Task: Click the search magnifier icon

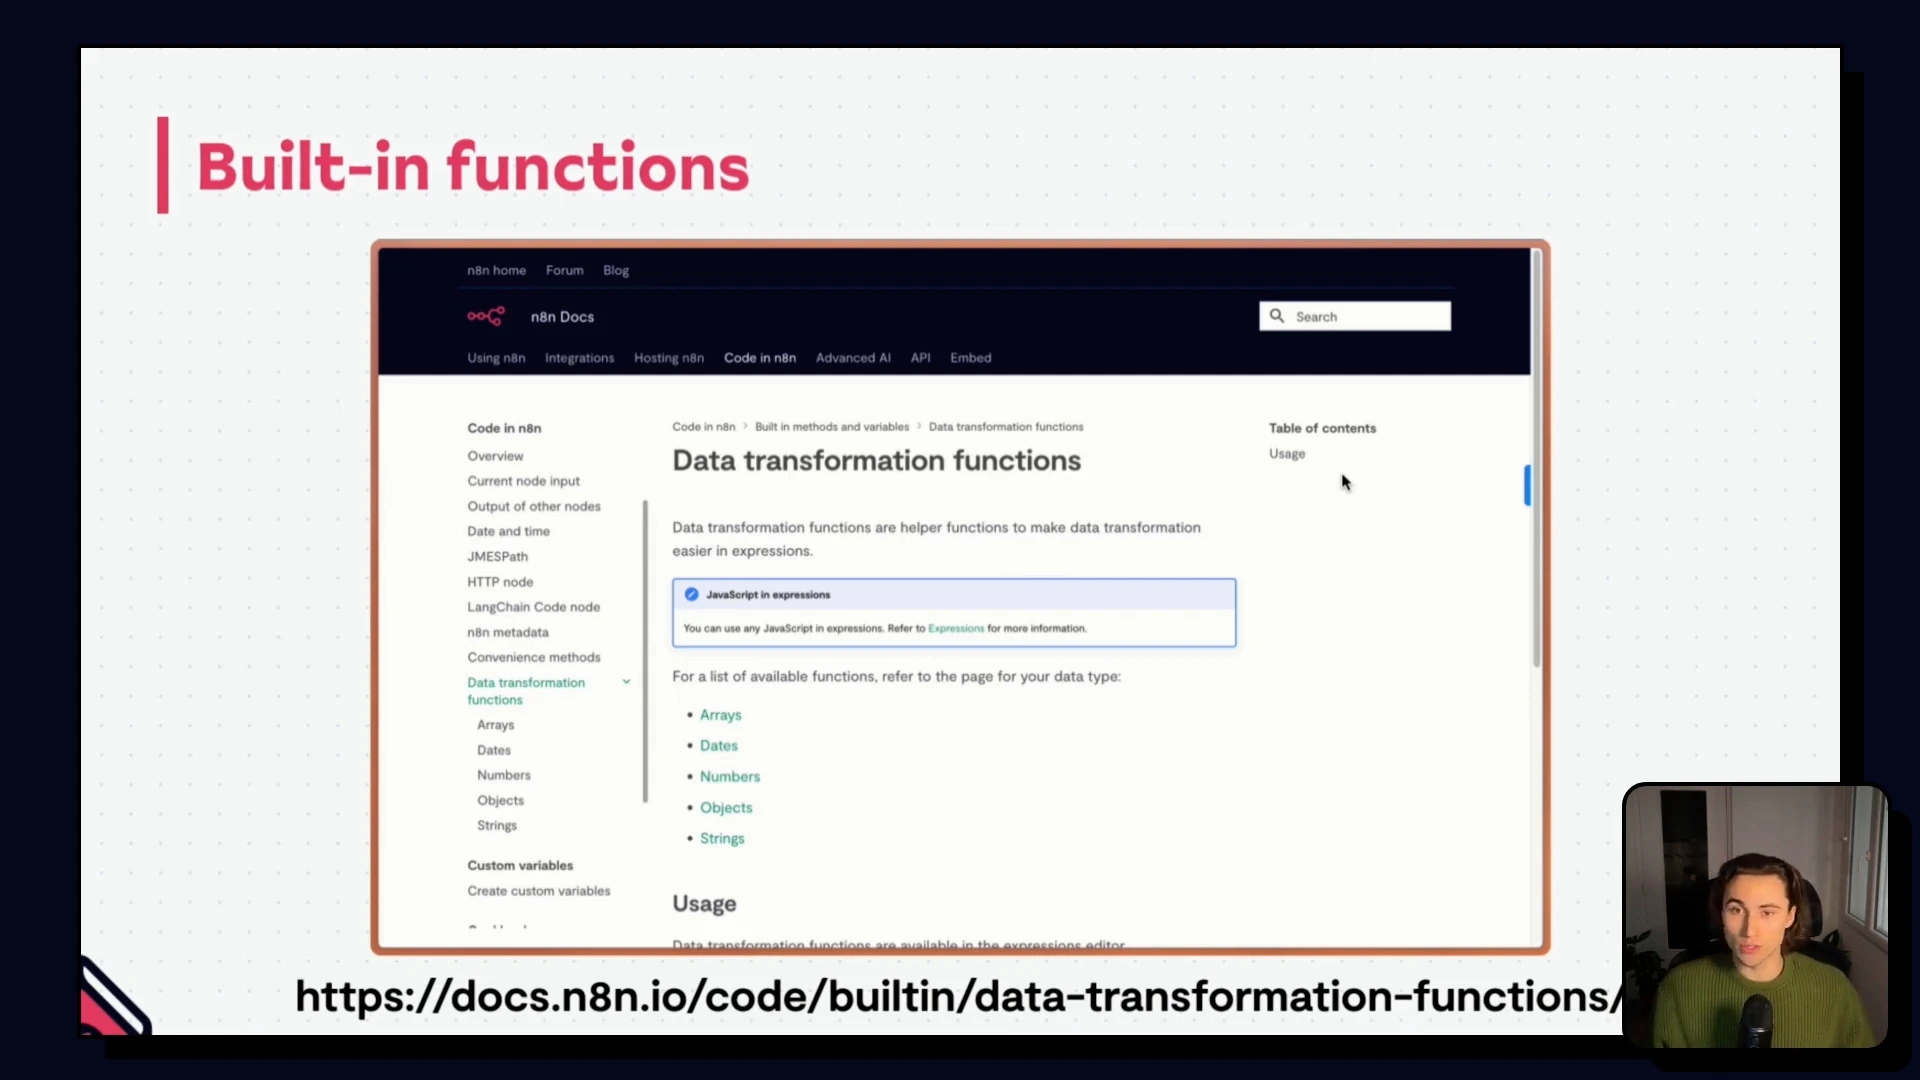Action: (x=1277, y=316)
